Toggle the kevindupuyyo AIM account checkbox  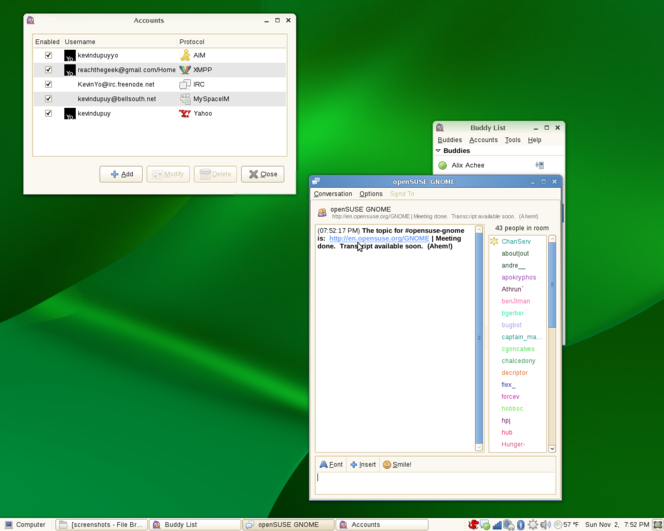(48, 55)
